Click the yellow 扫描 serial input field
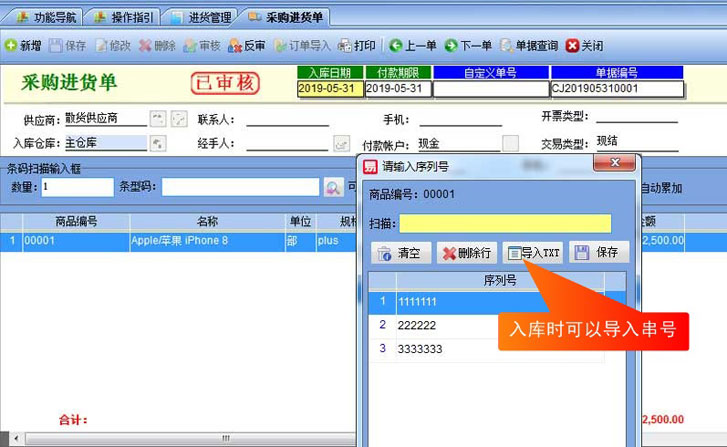This screenshot has width=727, height=447. pyautogui.click(x=505, y=223)
